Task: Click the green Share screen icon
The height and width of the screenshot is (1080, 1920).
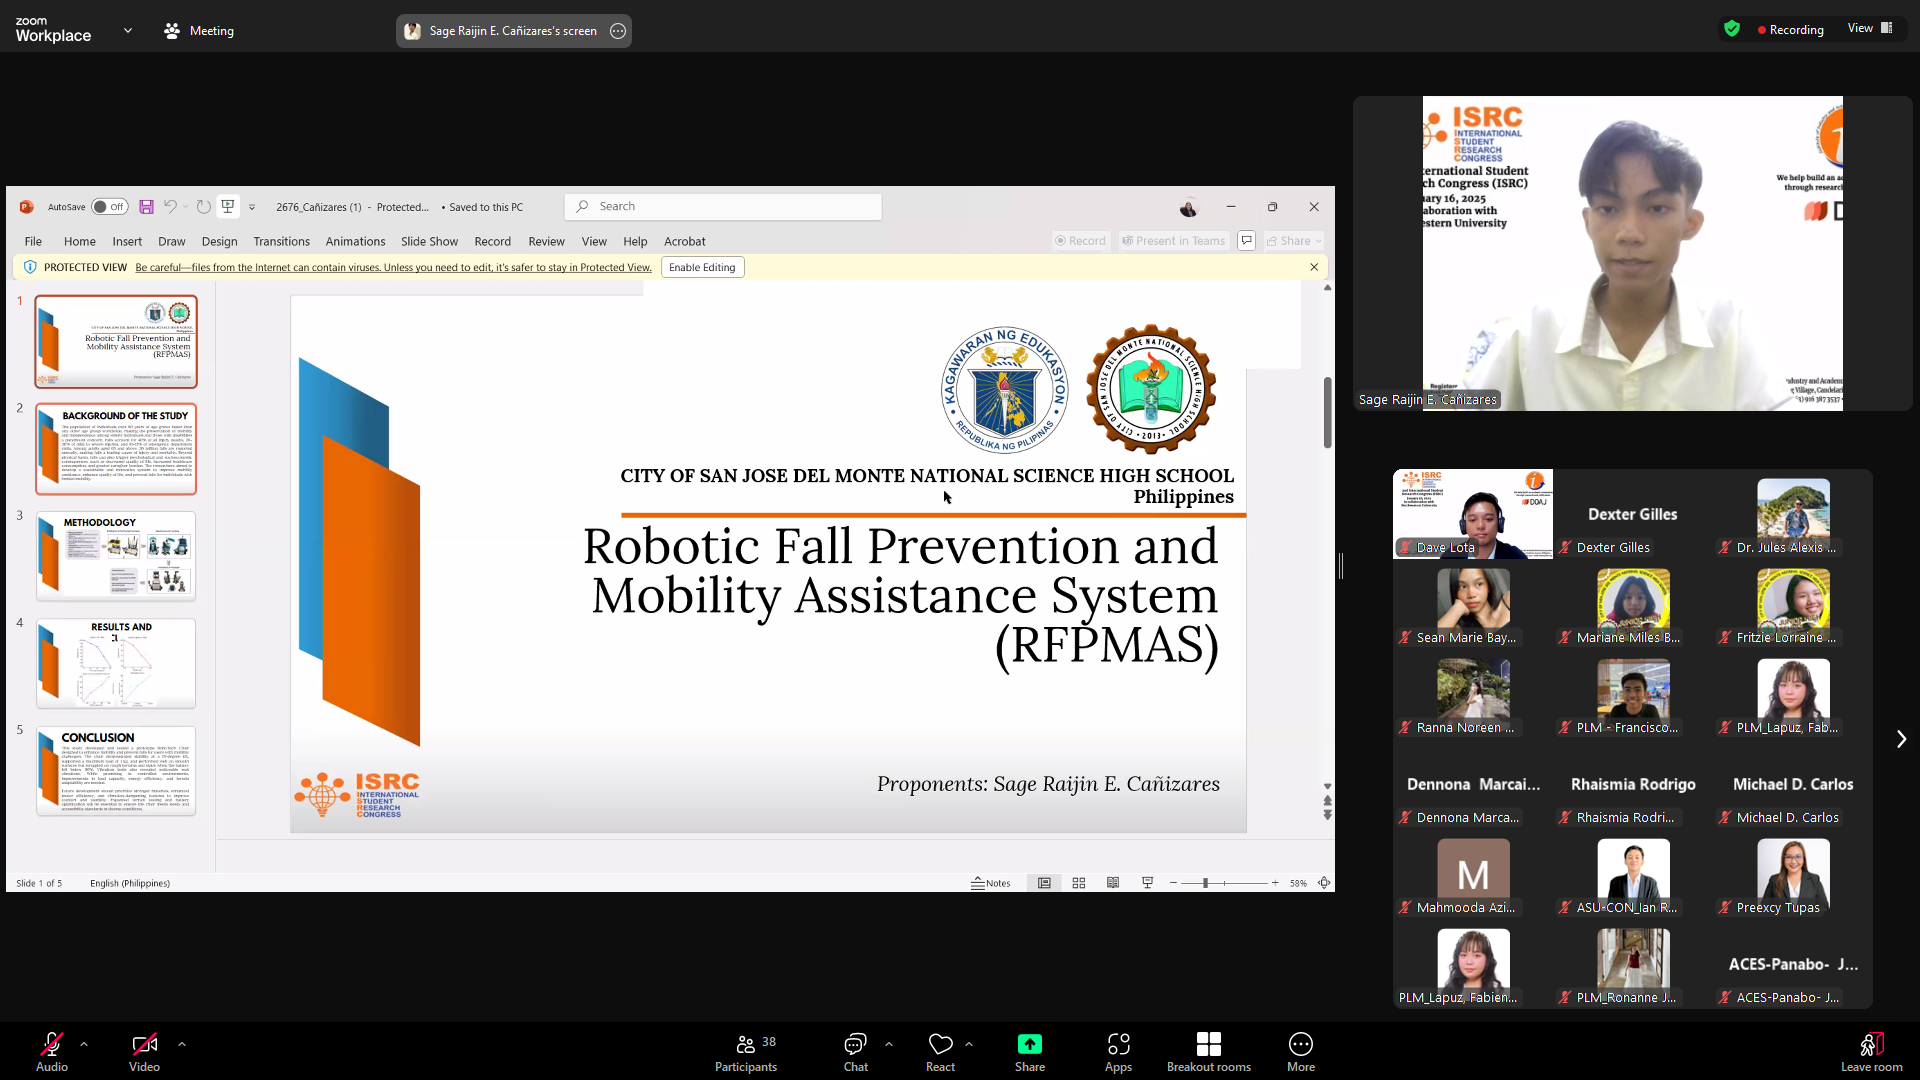Action: pyautogui.click(x=1029, y=1045)
